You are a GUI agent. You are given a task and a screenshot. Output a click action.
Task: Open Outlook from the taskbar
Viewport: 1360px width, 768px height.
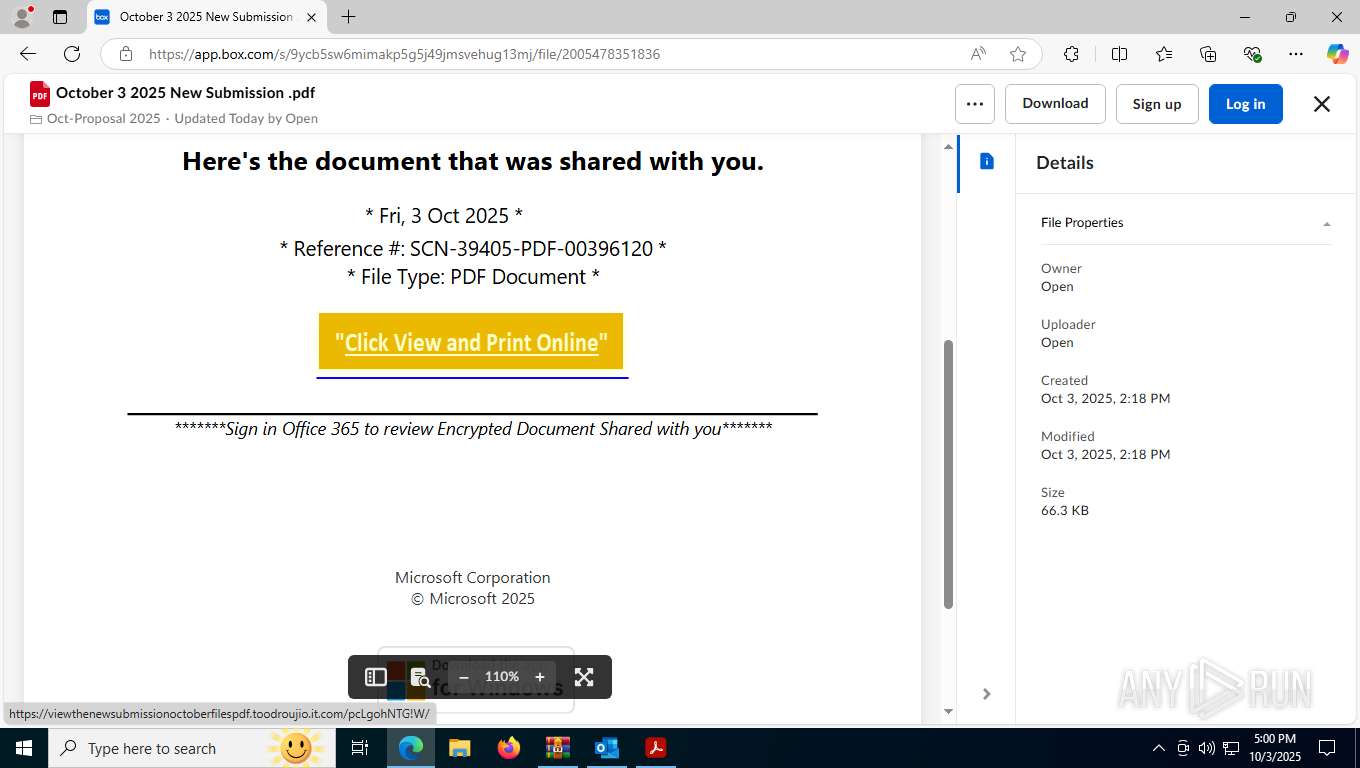606,748
